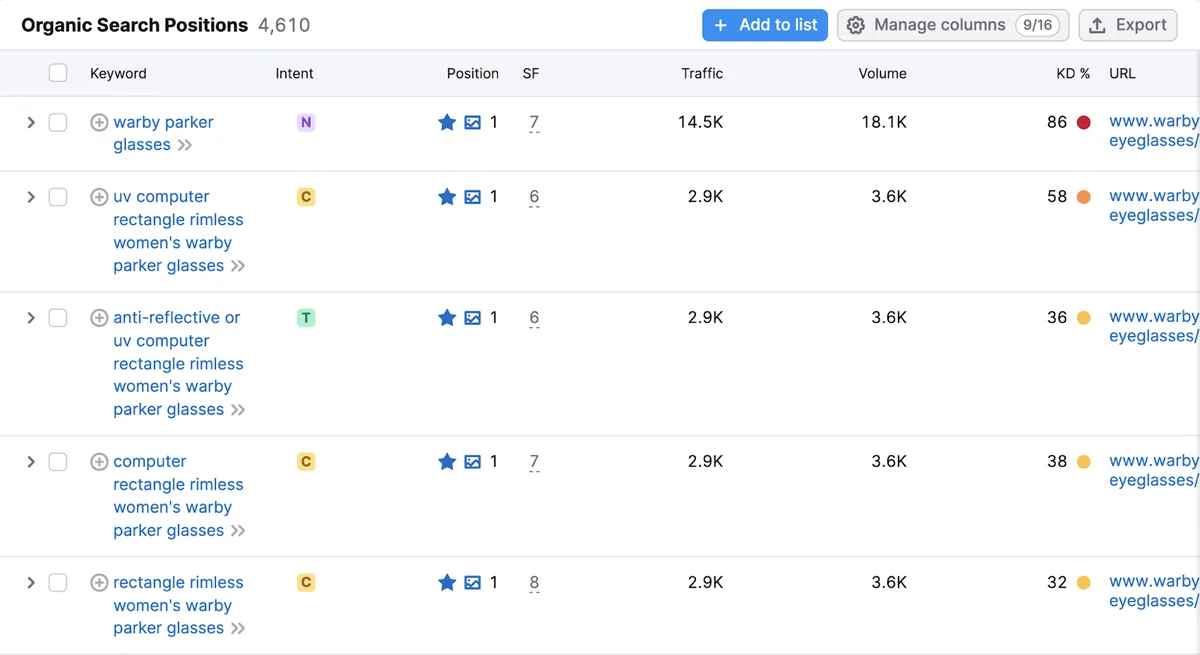Image resolution: width=1200 pixels, height=655 pixels.
Task: Click star icon in KD 38 row
Action: (447, 462)
